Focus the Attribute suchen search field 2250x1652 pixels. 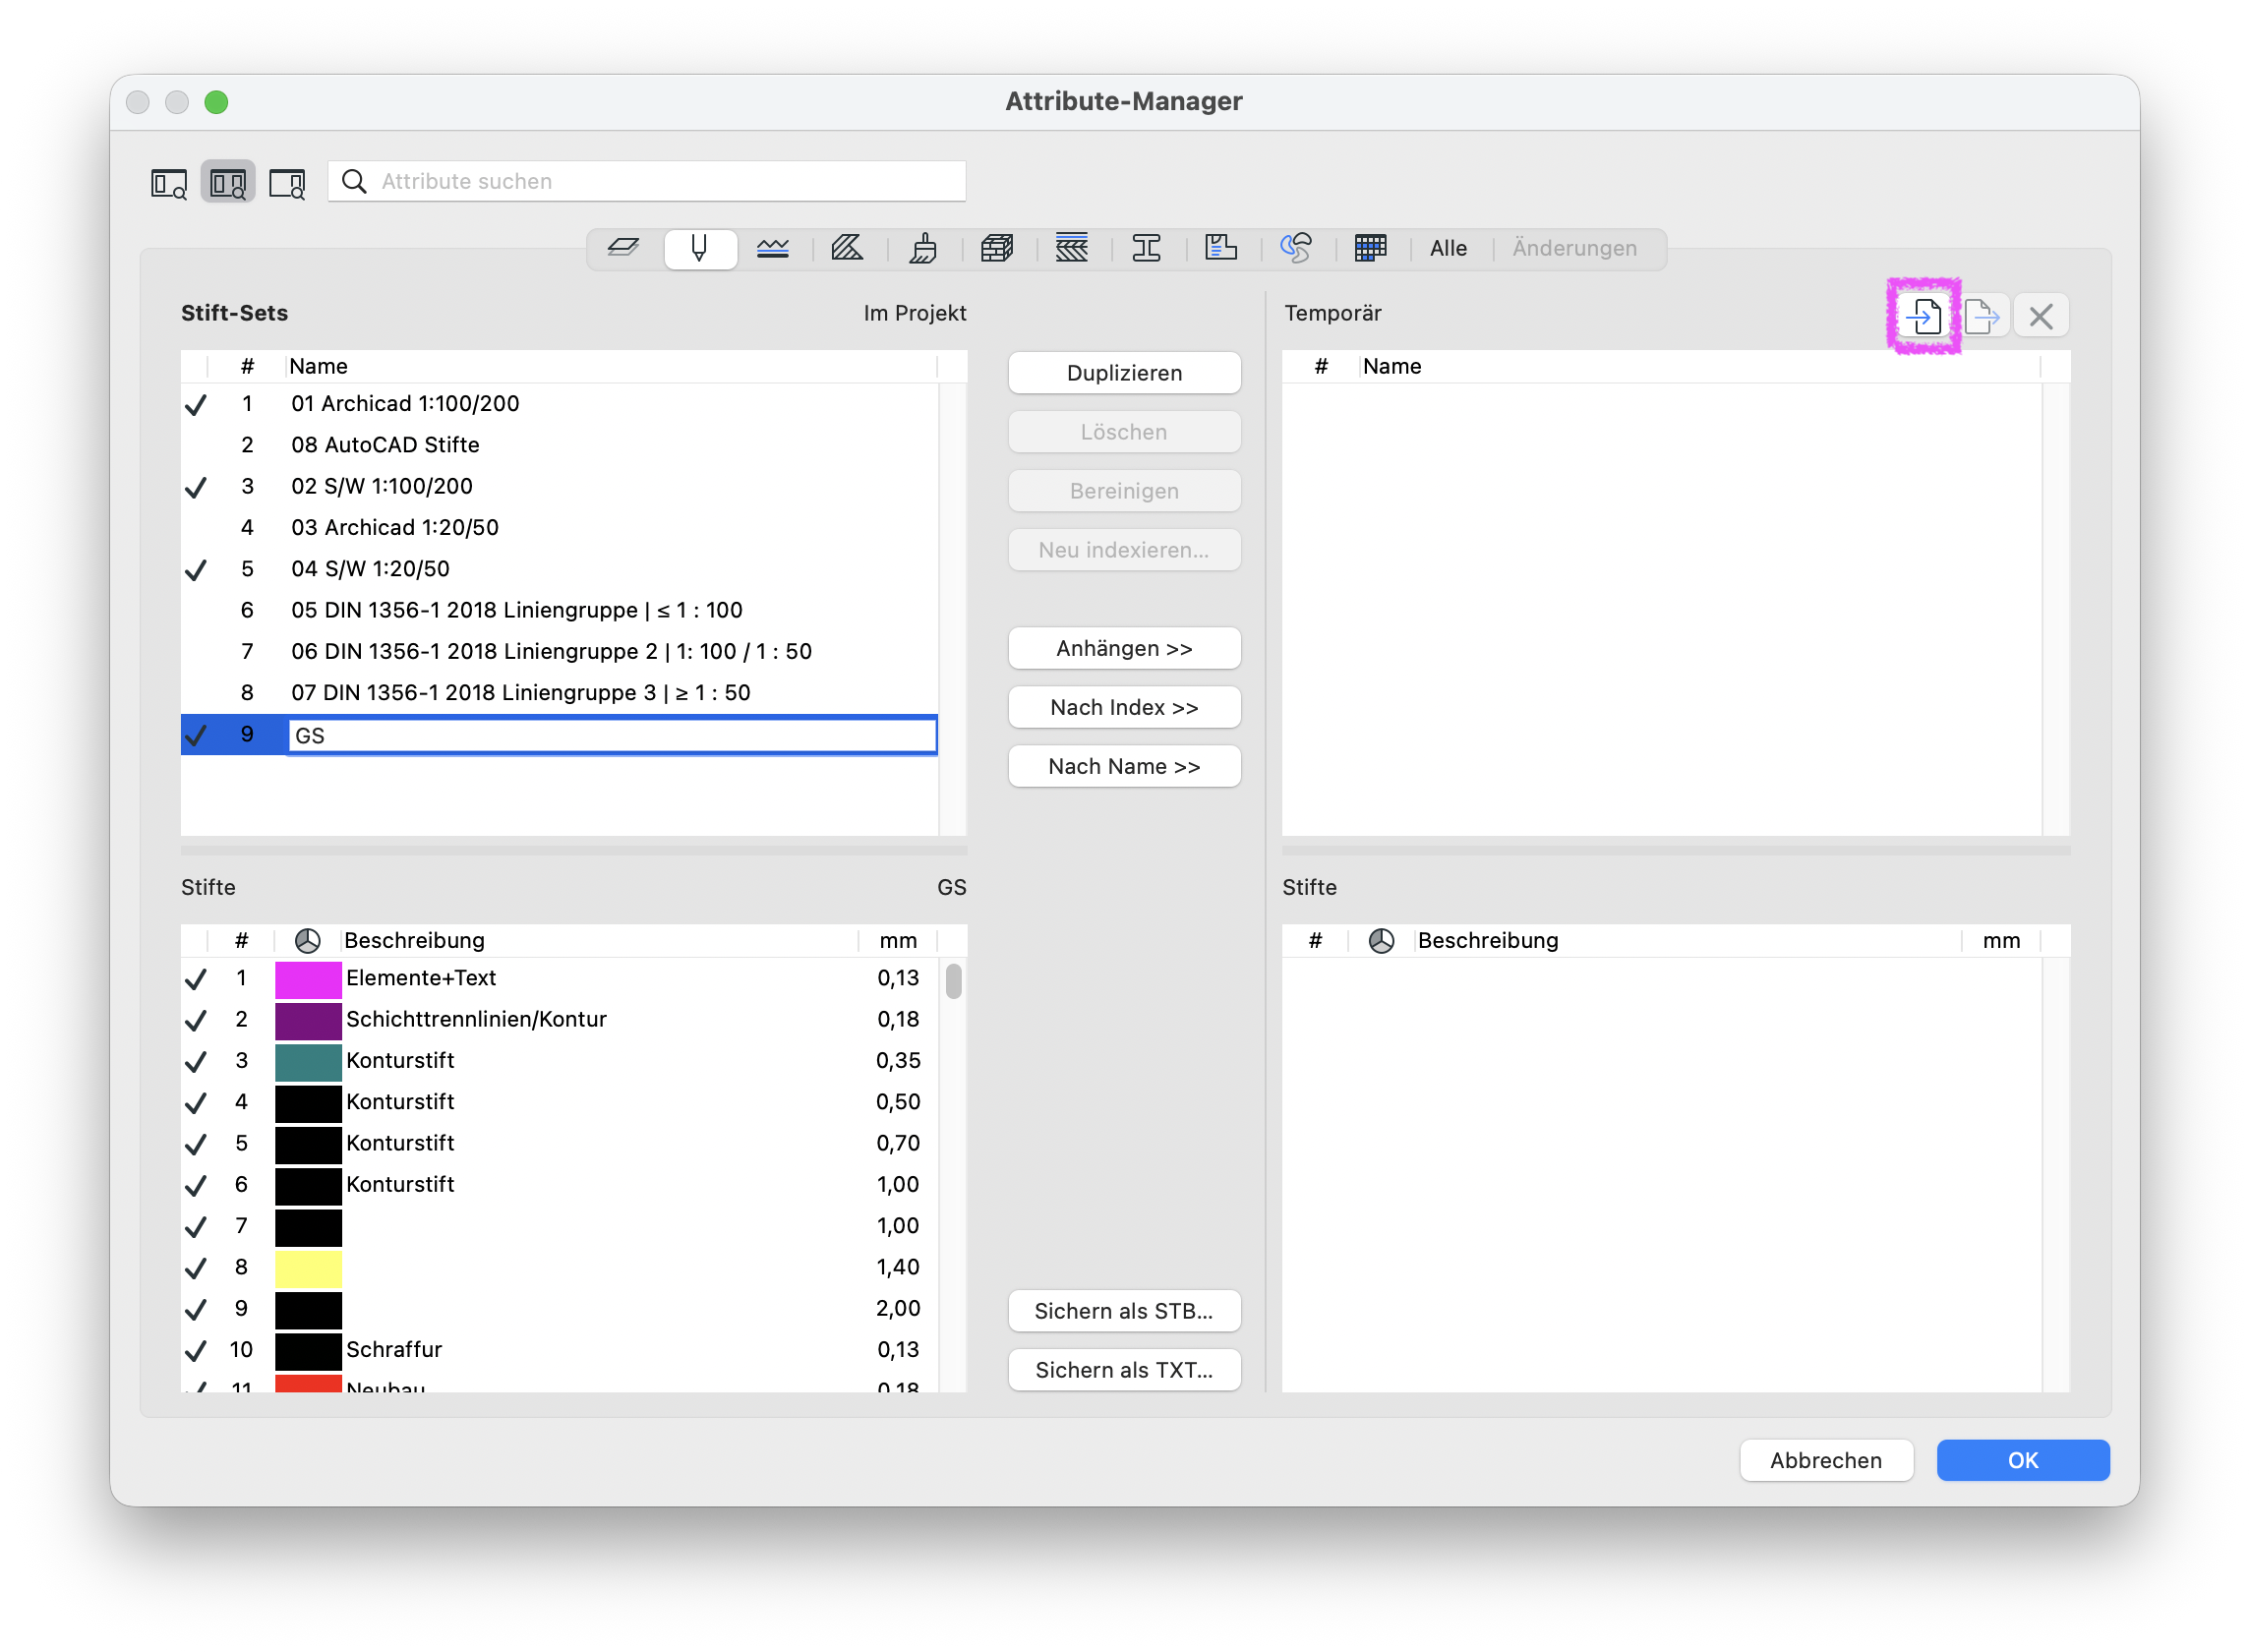(647, 181)
